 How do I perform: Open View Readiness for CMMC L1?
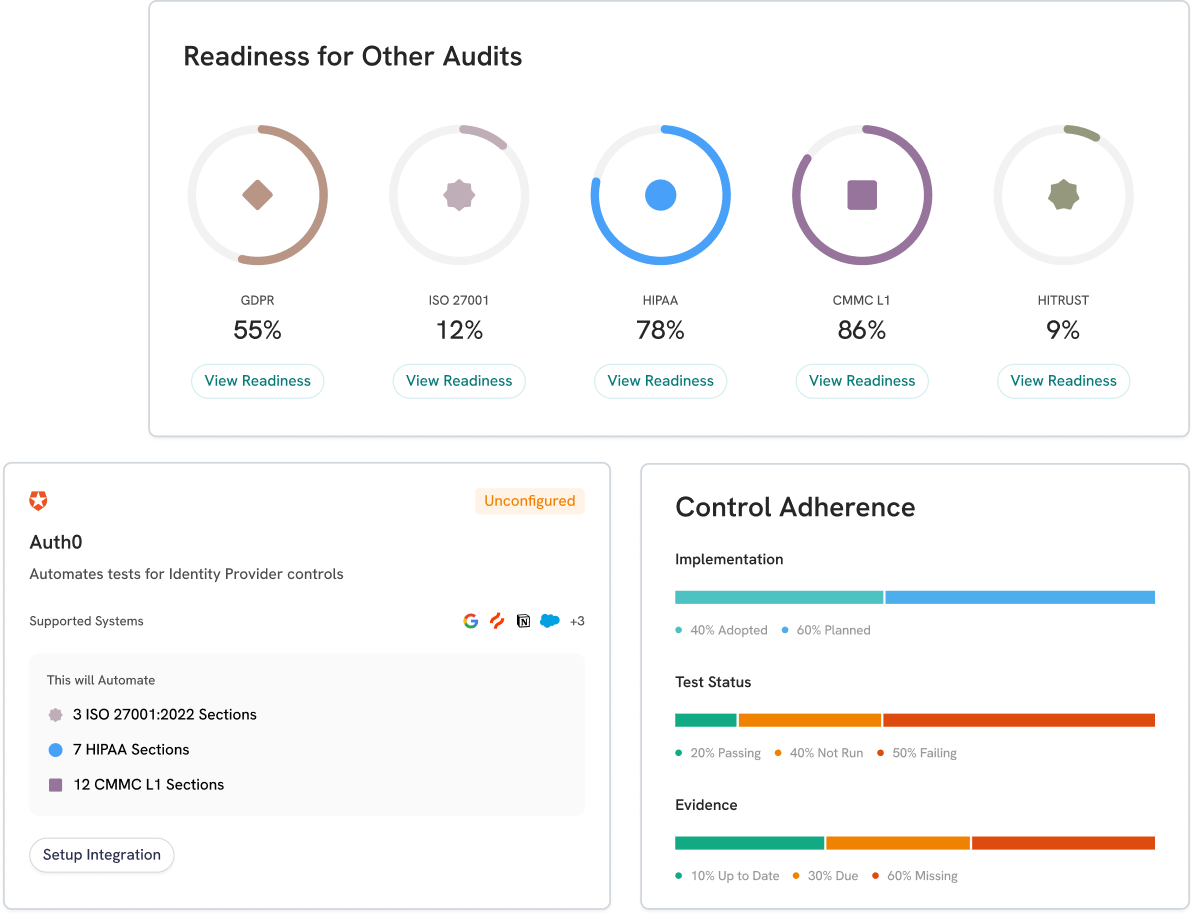click(862, 381)
